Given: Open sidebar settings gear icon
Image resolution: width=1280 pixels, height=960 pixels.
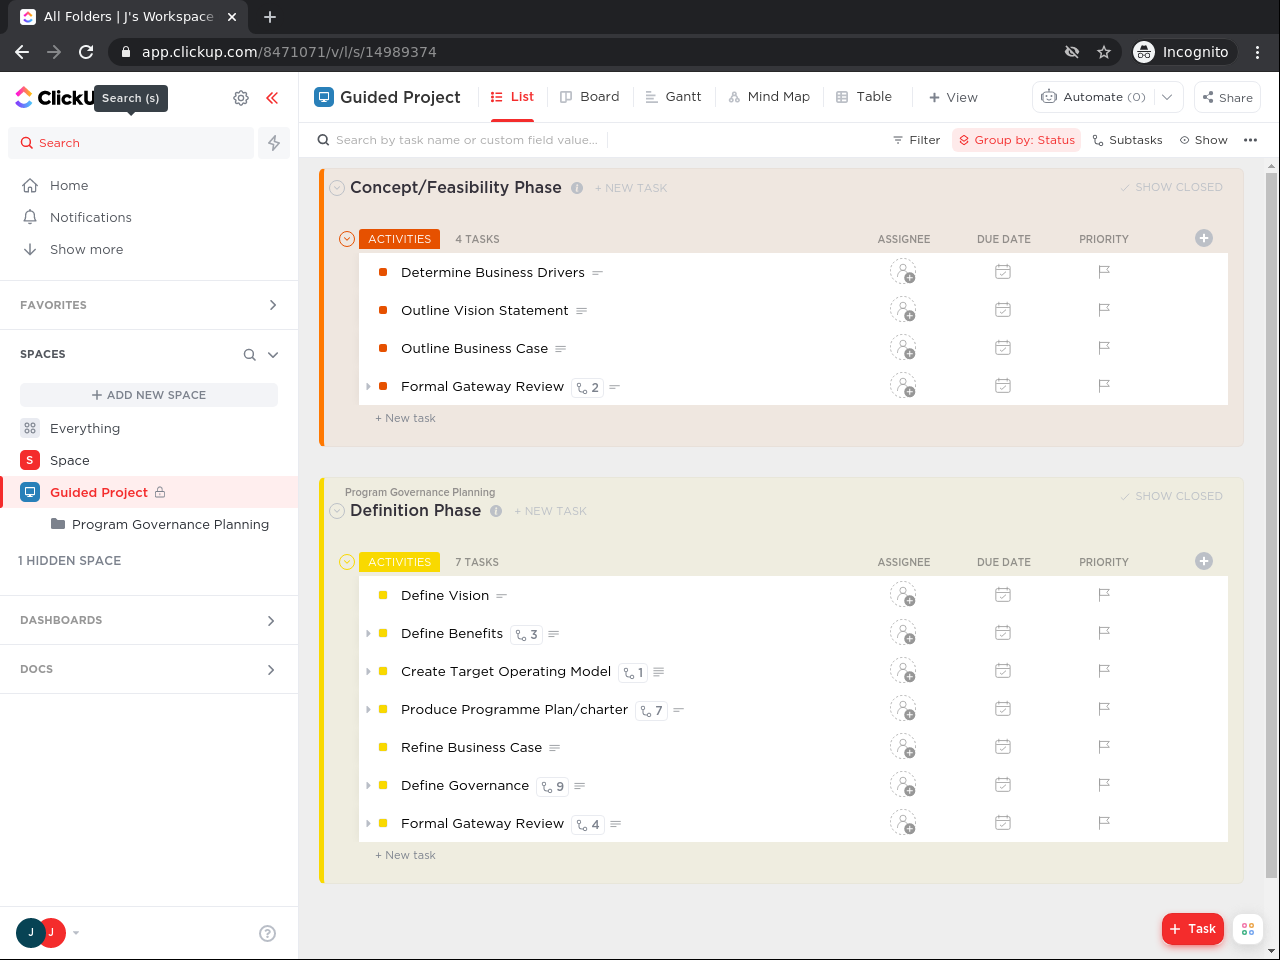Looking at the screenshot, I should coord(241,98).
